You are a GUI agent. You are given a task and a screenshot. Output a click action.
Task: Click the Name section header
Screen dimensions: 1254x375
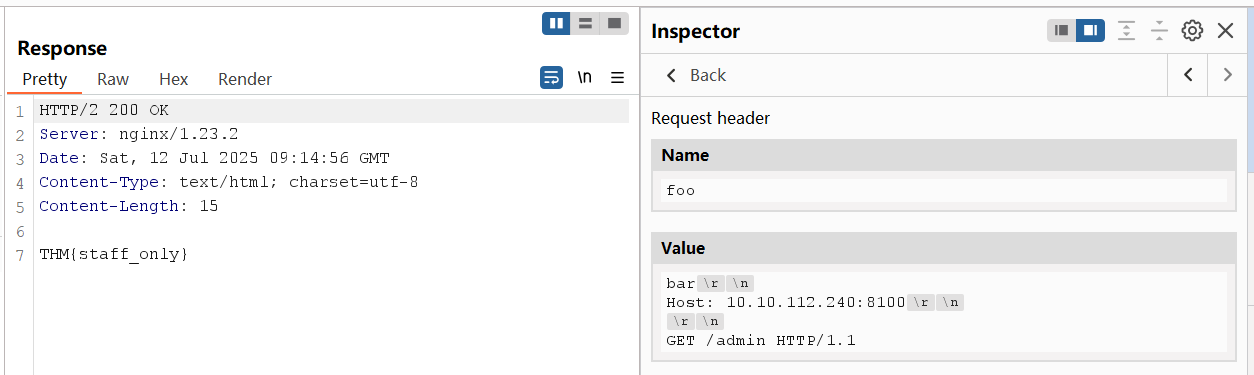(944, 155)
